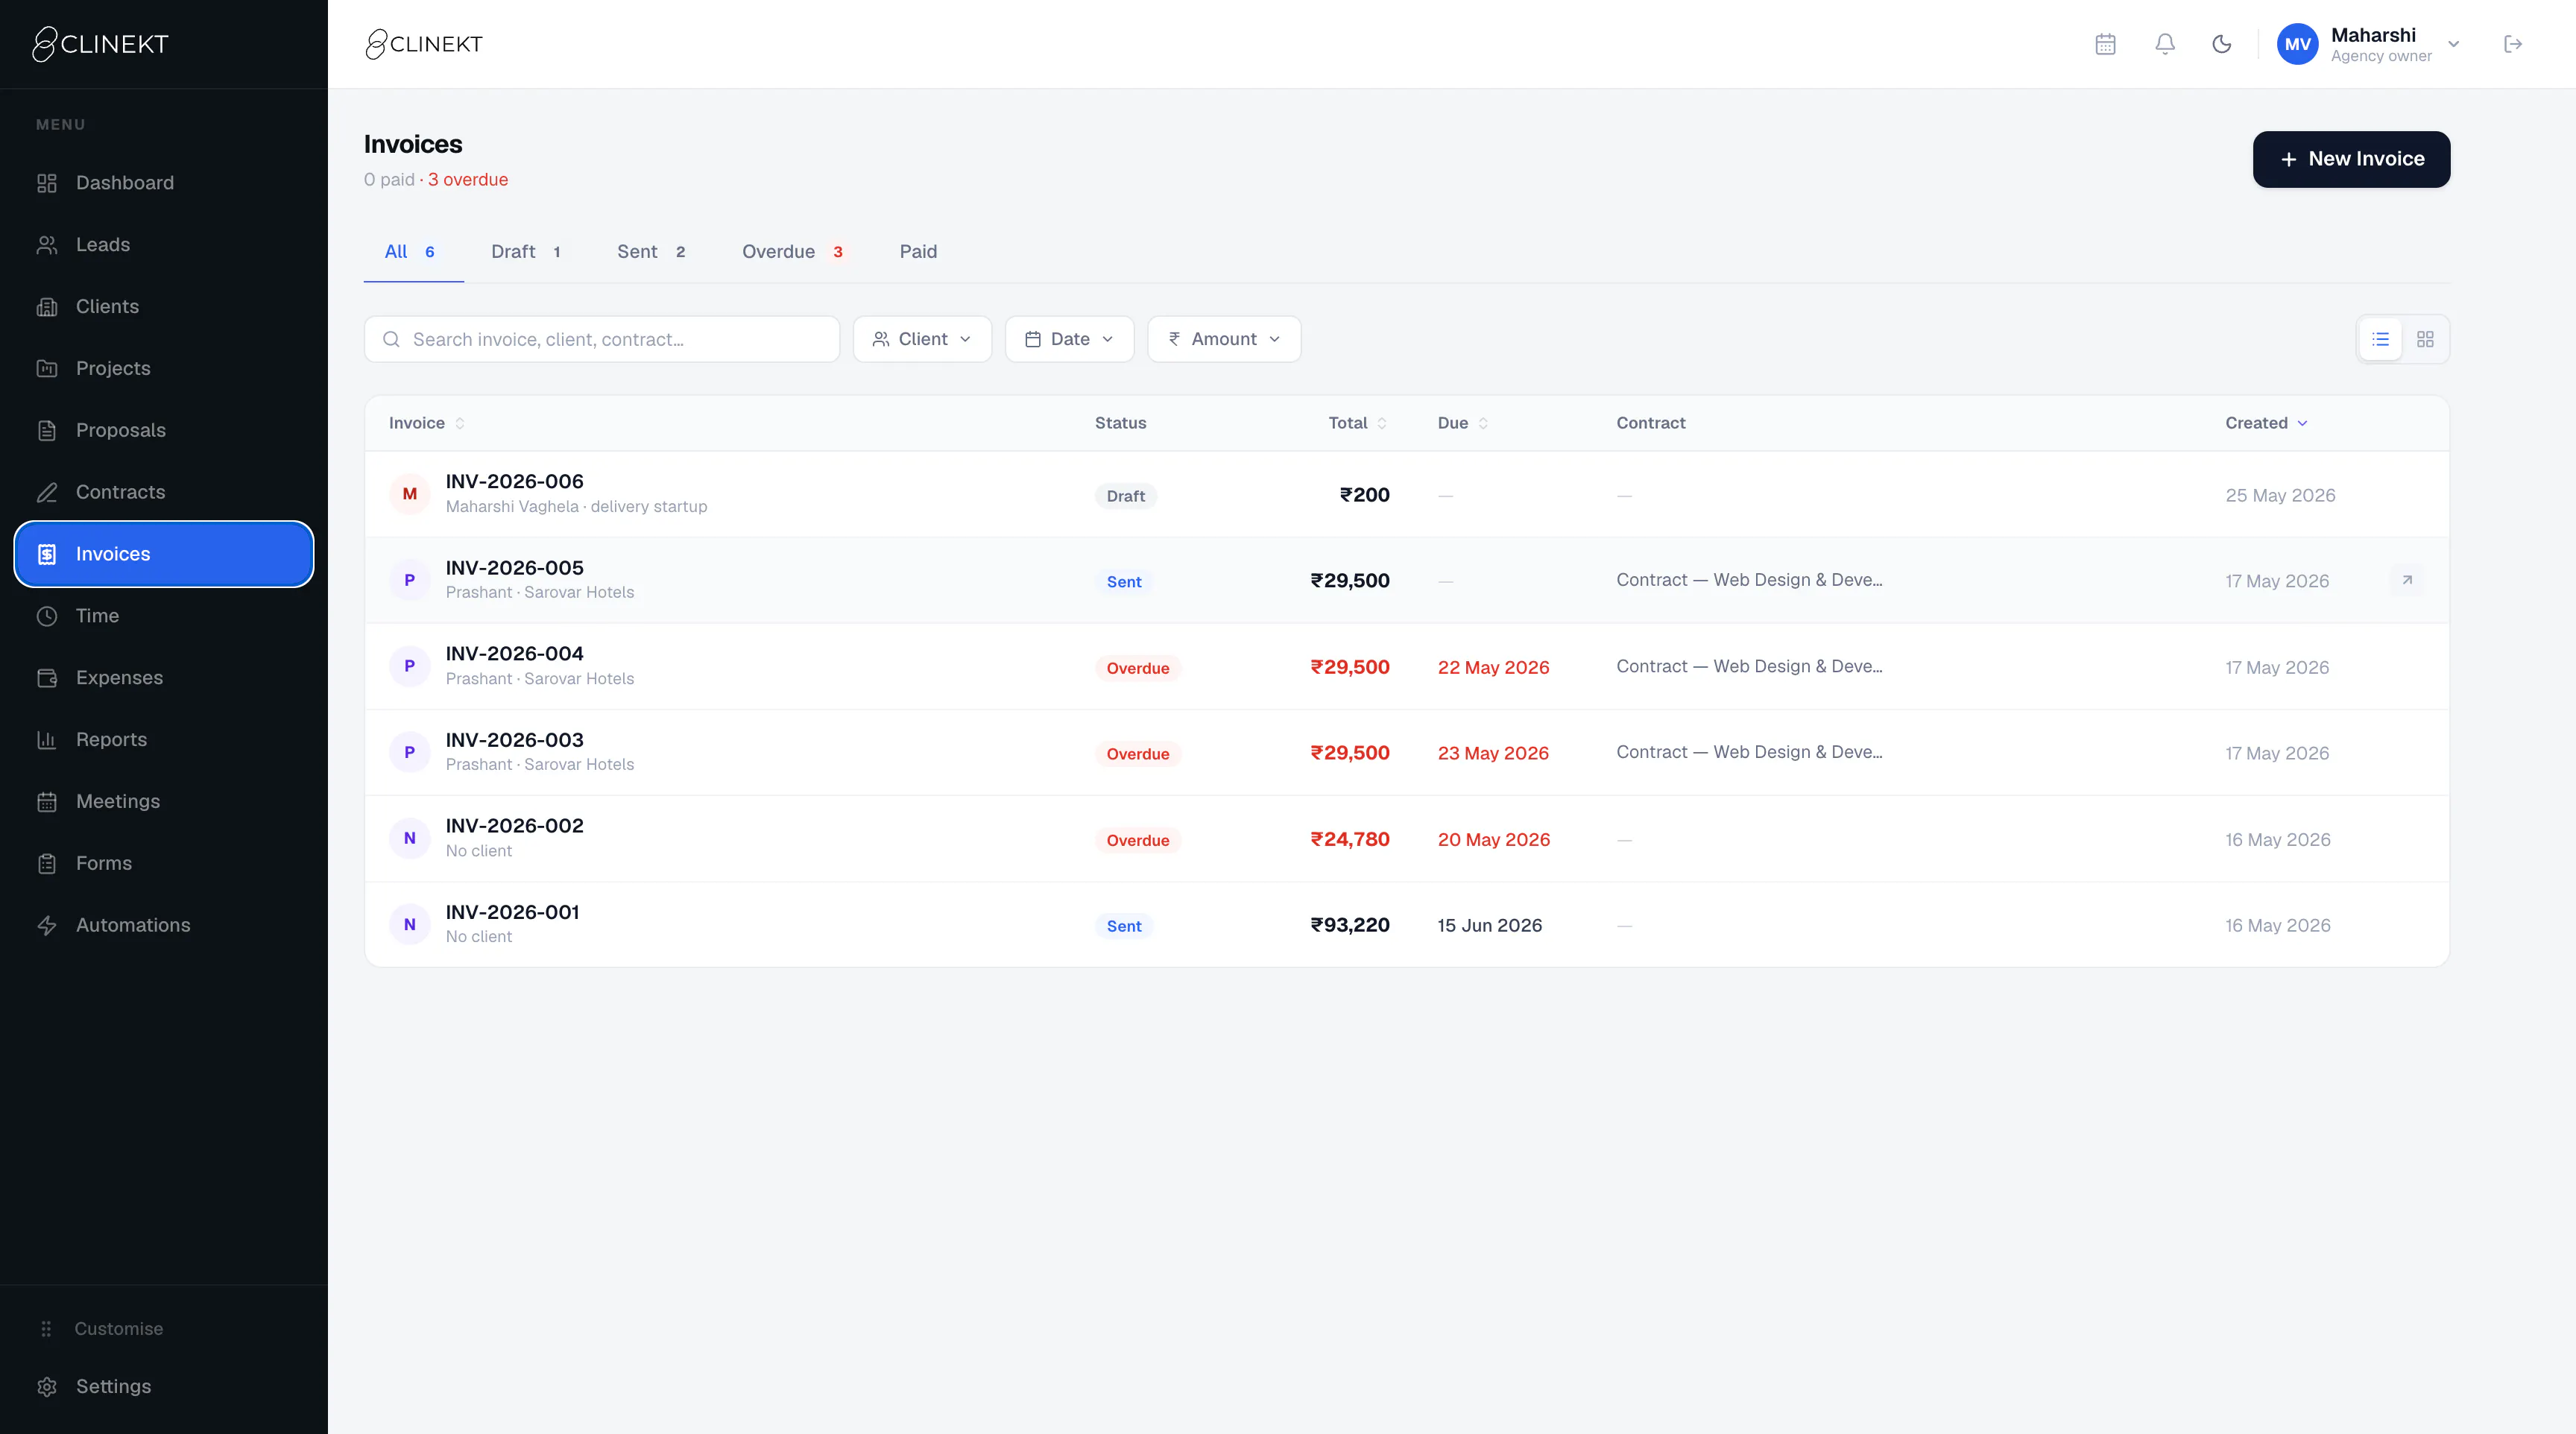This screenshot has width=2576, height=1434.
Task: Click due date 15 Jun 2026
Action: coord(1490,926)
